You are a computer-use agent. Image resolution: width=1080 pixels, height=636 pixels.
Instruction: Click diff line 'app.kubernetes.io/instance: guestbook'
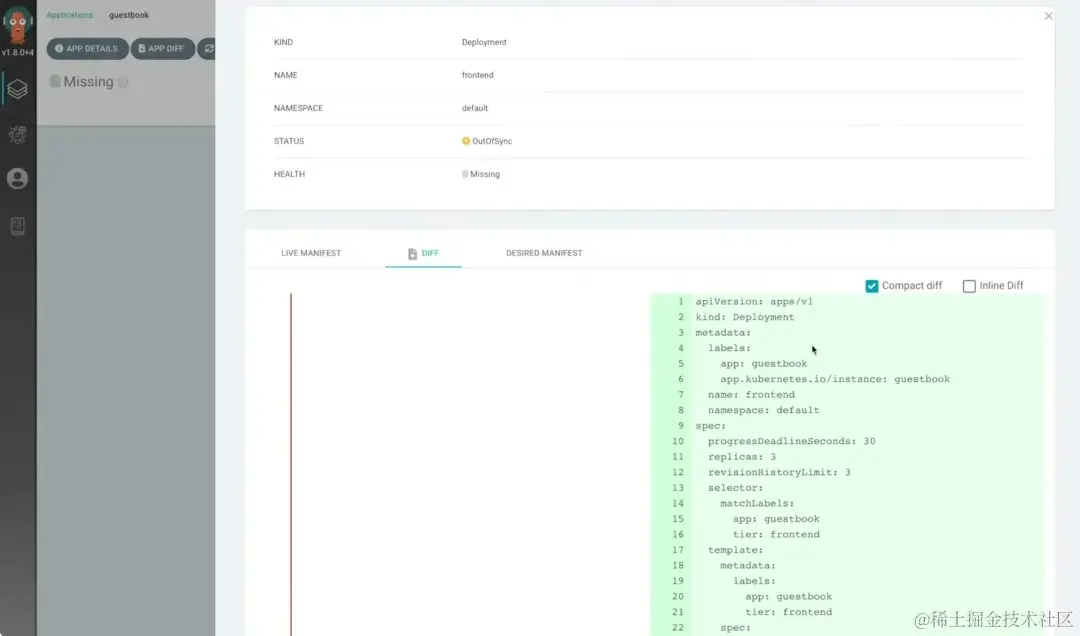pyautogui.click(x=835, y=379)
